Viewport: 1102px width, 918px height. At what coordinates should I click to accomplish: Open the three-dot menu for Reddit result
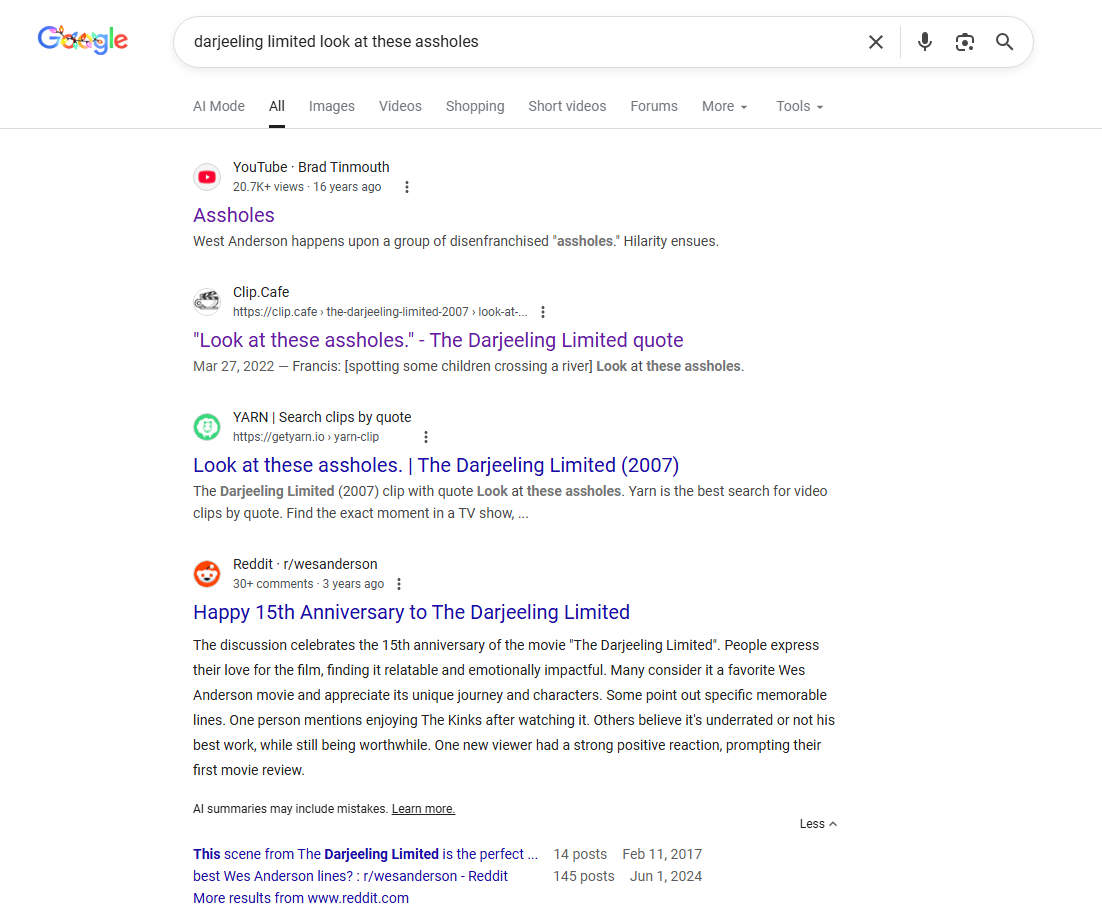pyautogui.click(x=399, y=584)
